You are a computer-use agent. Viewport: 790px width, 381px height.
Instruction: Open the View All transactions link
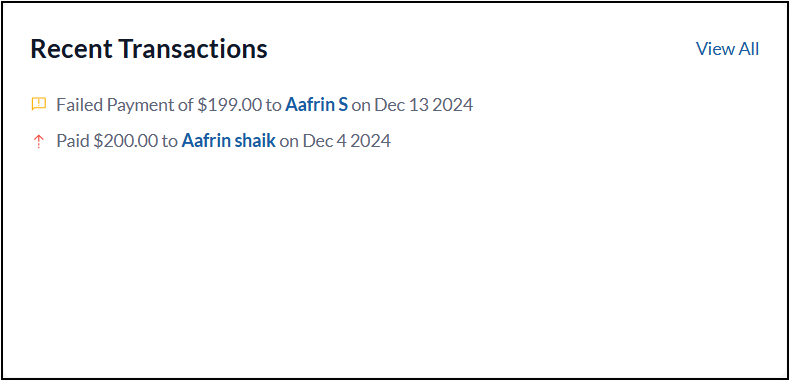pyautogui.click(x=727, y=49)
